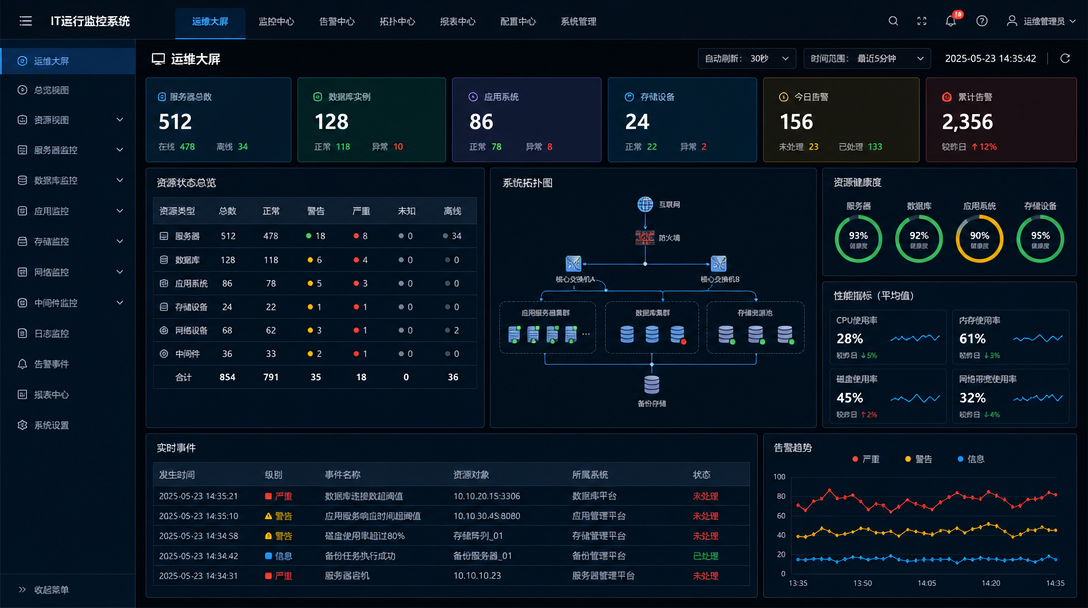The width and height of the screenshot is (1088, 608).
Task: Switch to the 拓扑中心 tab
Action: [x=397, y=22]
